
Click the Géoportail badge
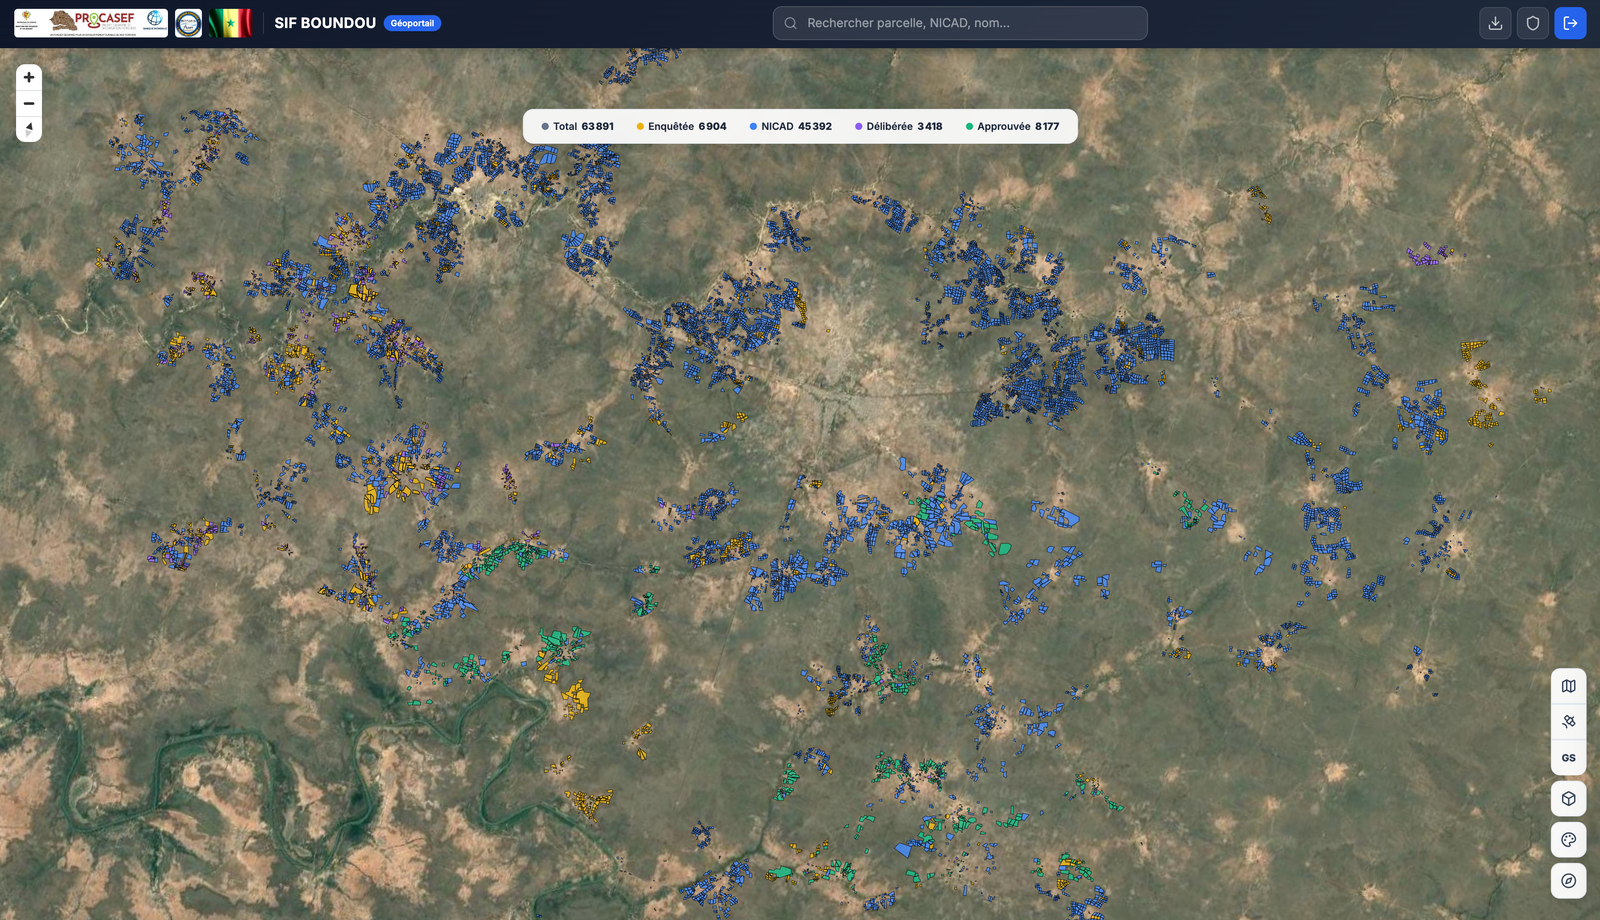point(412,23)
